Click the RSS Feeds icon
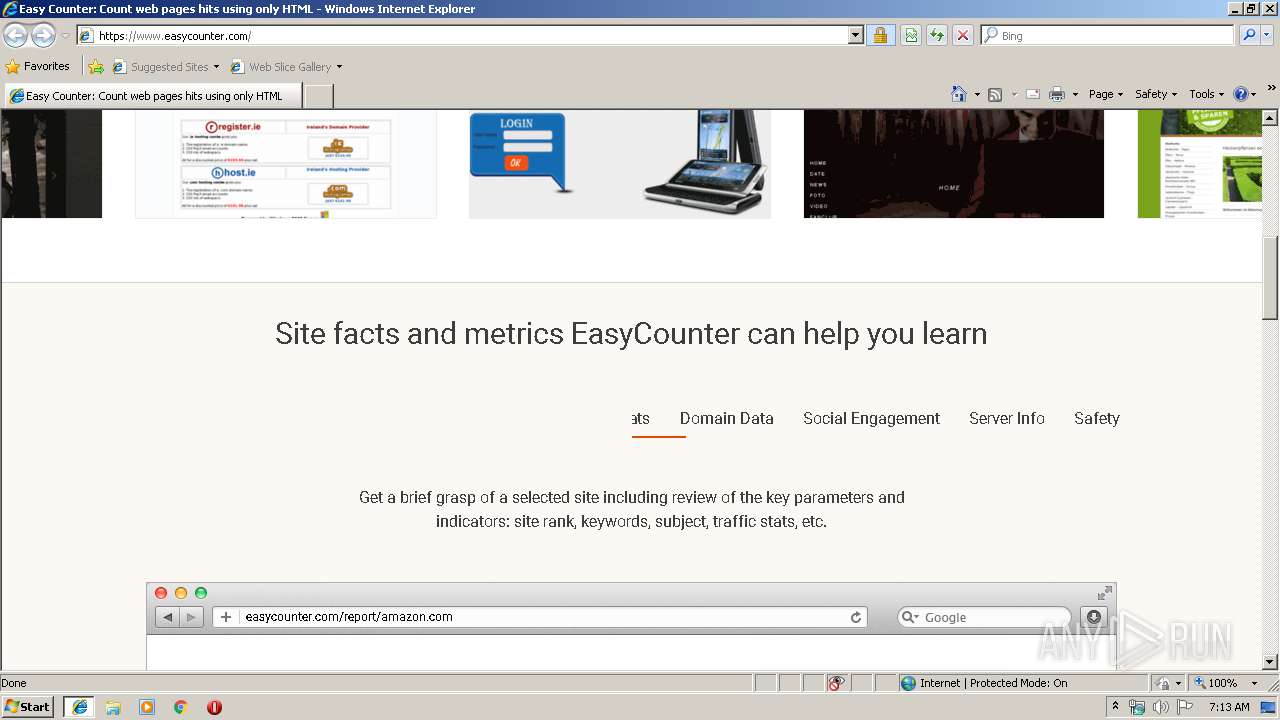The width and height of the screenshot is (1280, 720). 995,94
